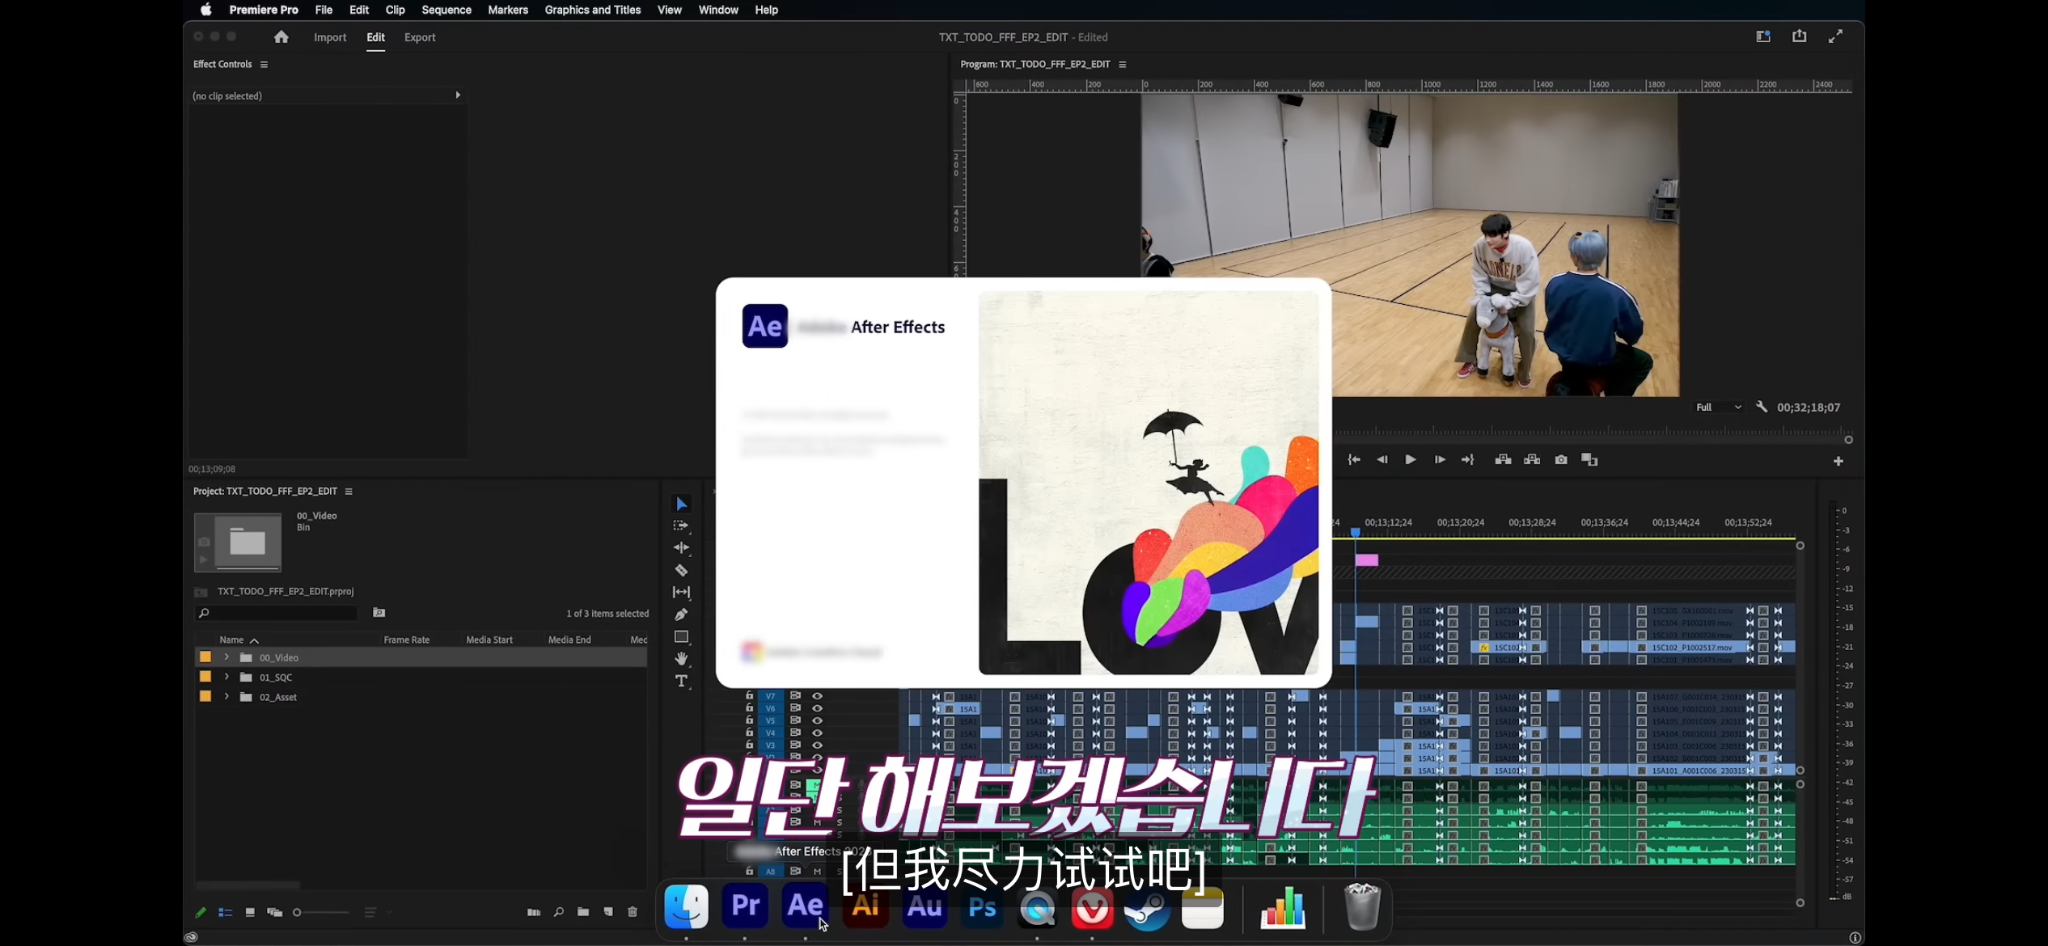2048x946 pixels.
Task: Delete selection with trash icon in Project panel
Action: point(632,912)
